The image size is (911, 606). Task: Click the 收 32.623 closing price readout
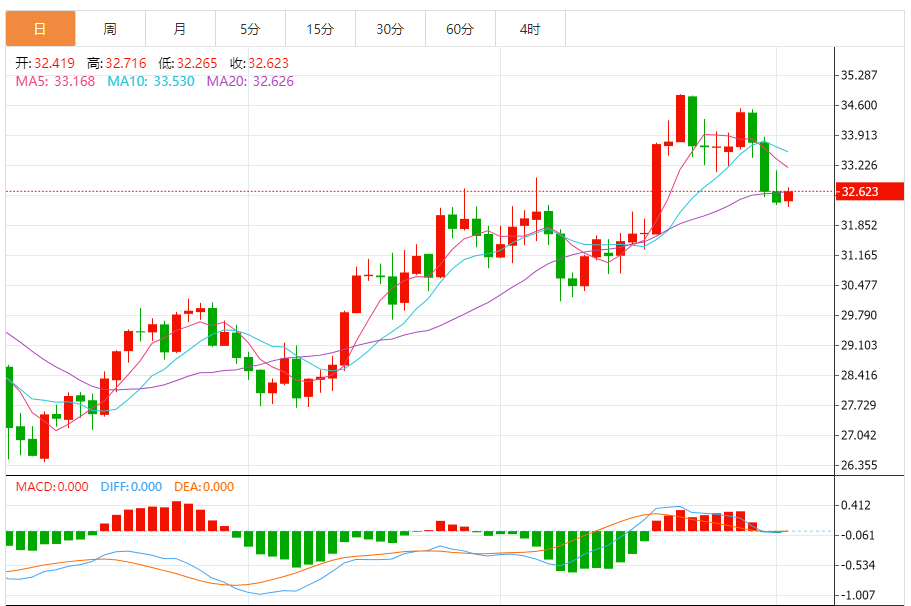(x=259, y=63)
